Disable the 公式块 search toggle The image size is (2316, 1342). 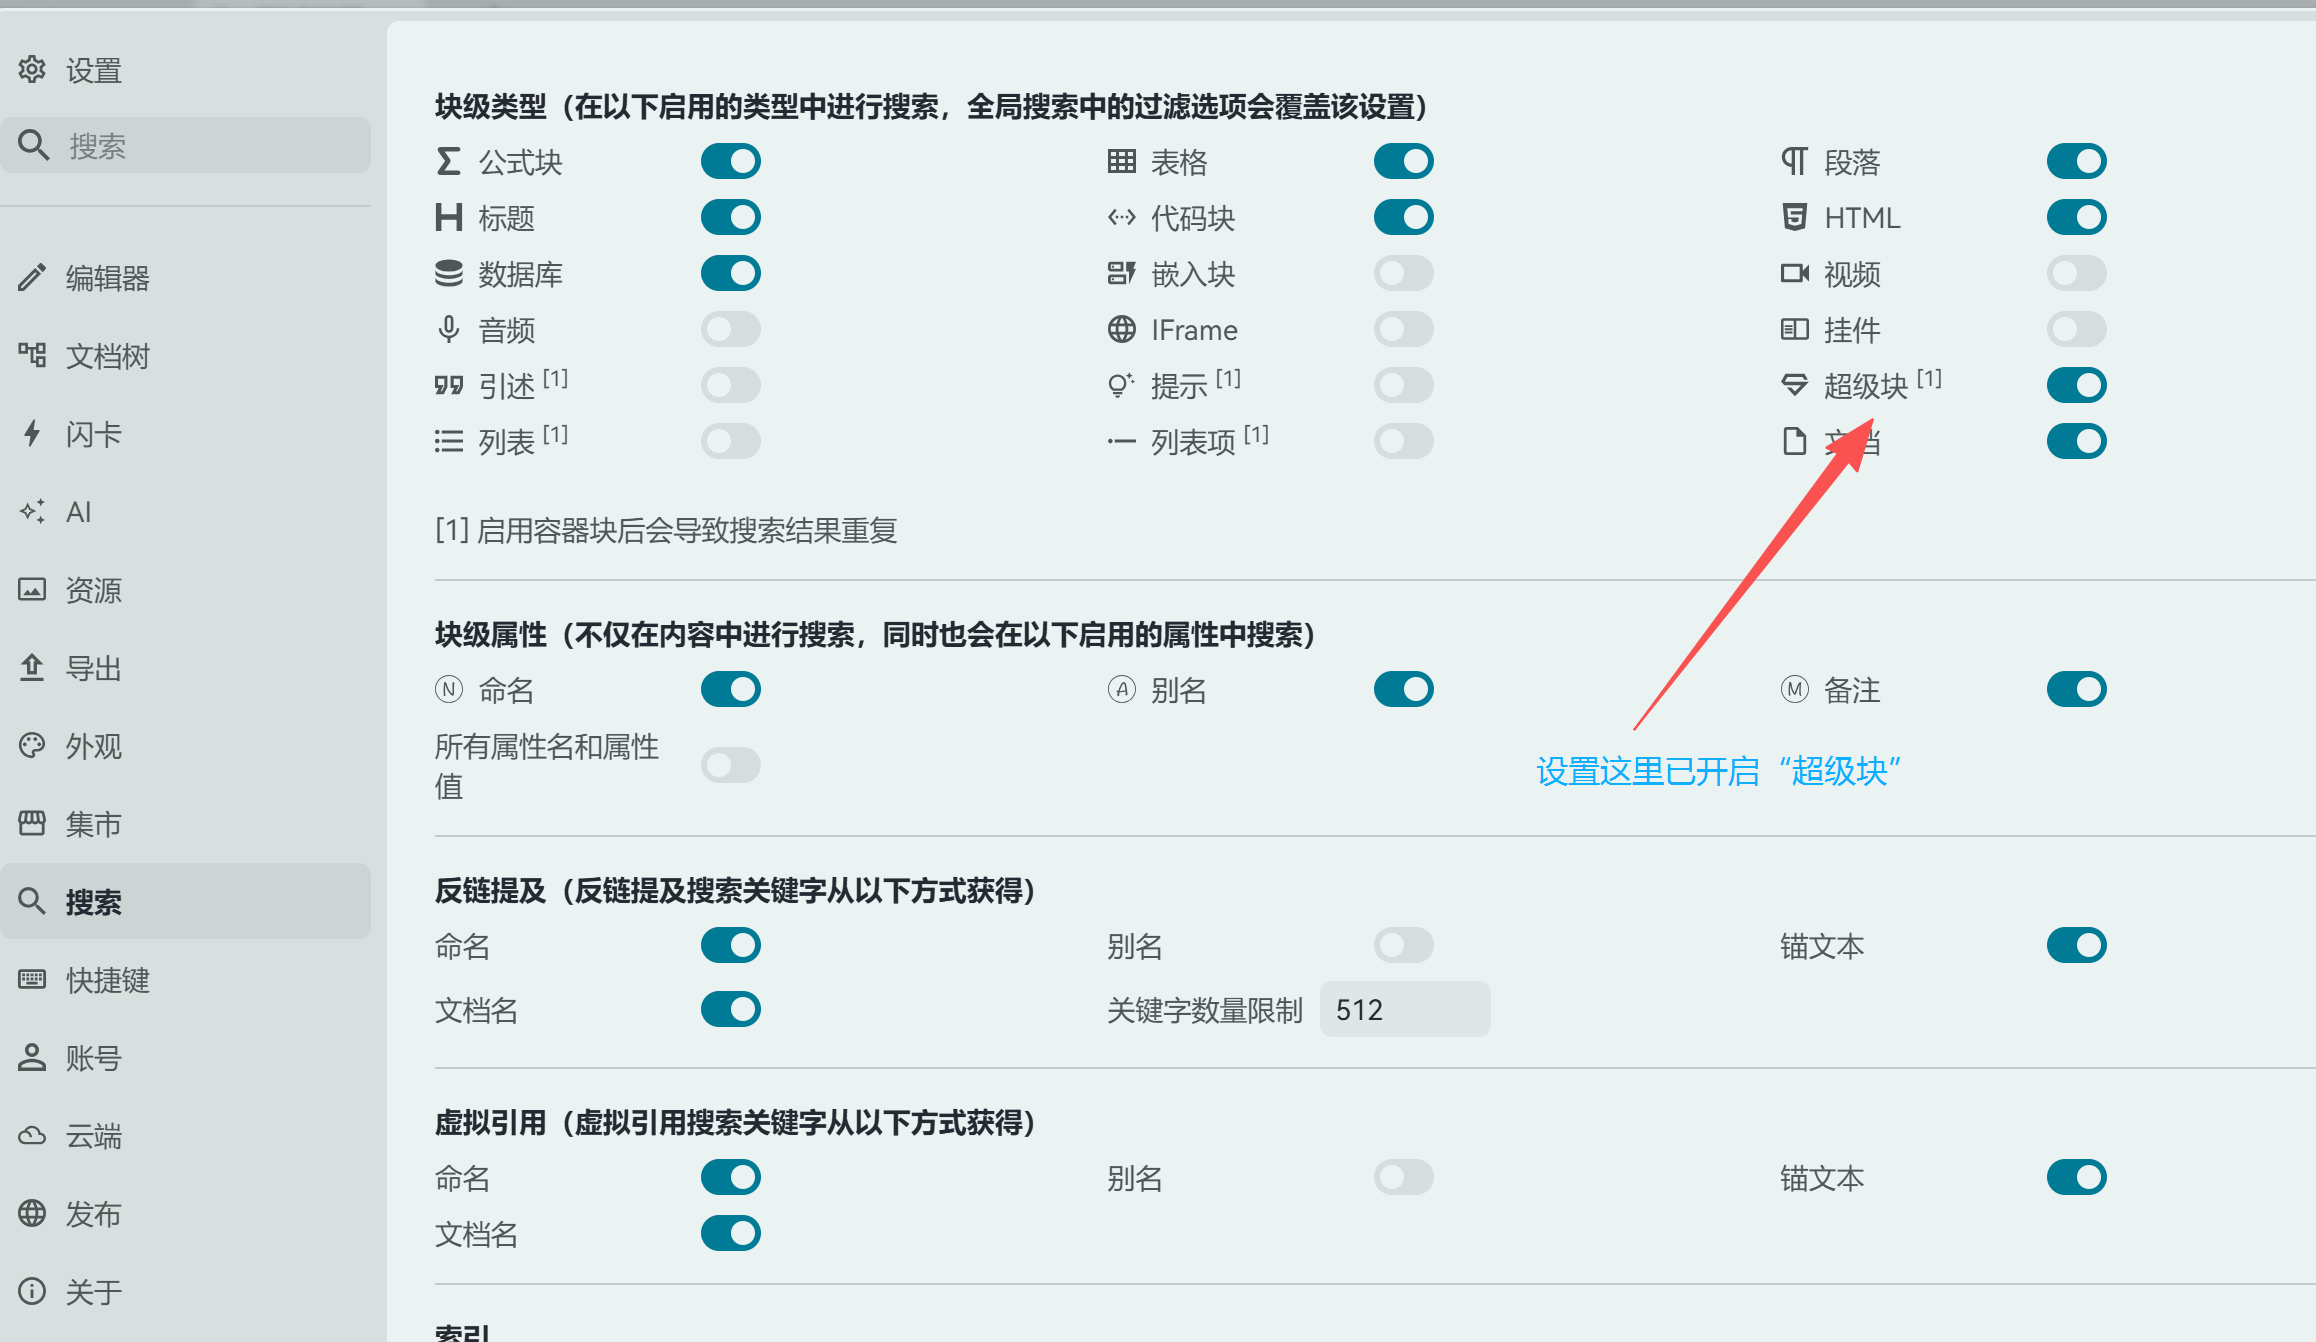[731, 160]
